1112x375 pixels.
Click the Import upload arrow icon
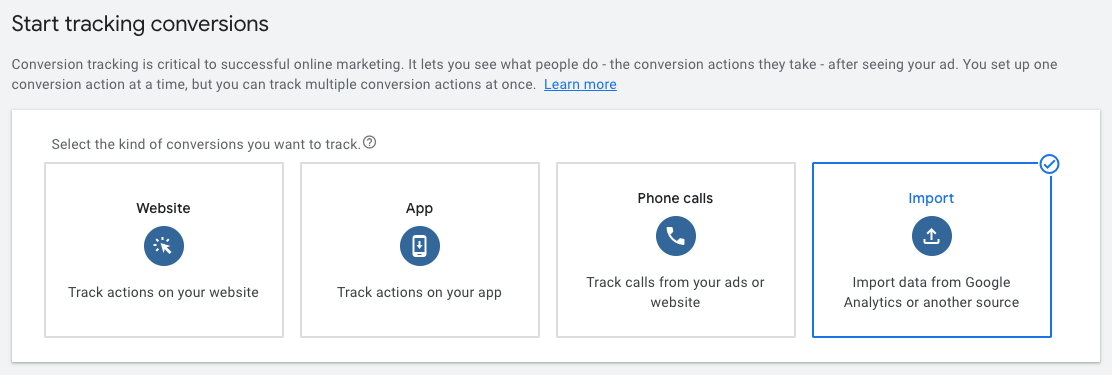932,236
